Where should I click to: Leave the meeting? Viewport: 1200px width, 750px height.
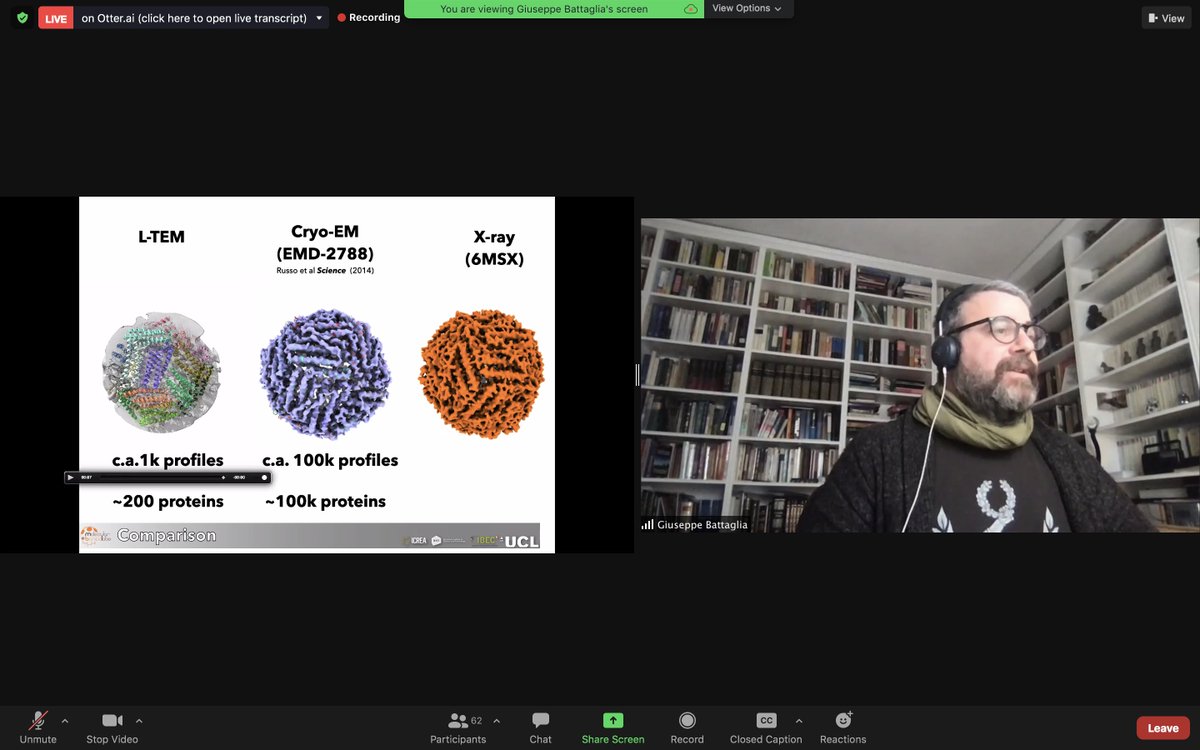[x=1163, y=728]
